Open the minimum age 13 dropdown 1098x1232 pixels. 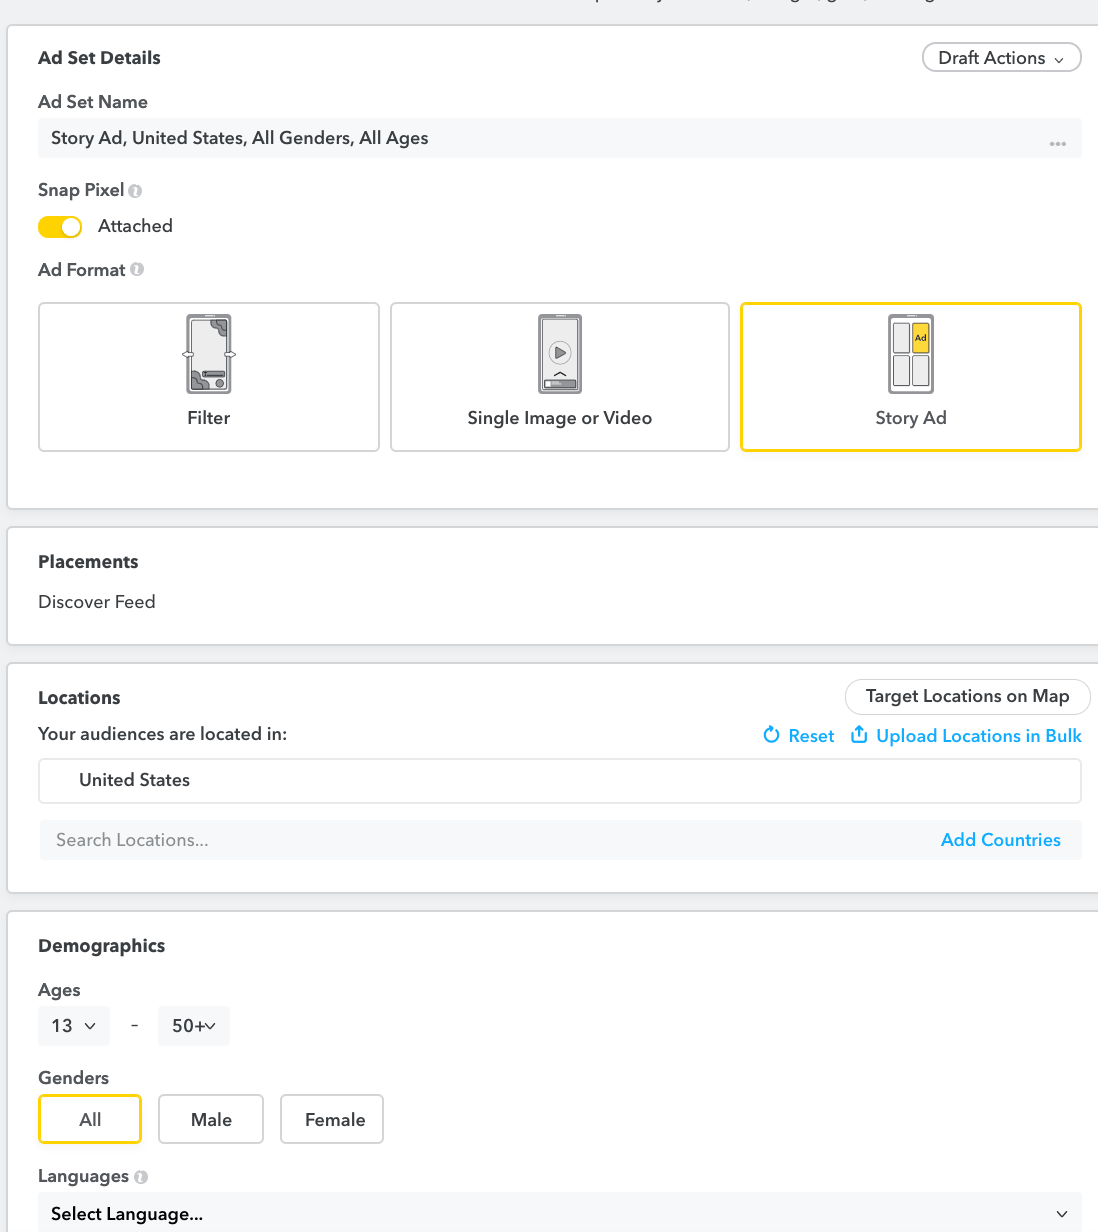click(74, 1026)
